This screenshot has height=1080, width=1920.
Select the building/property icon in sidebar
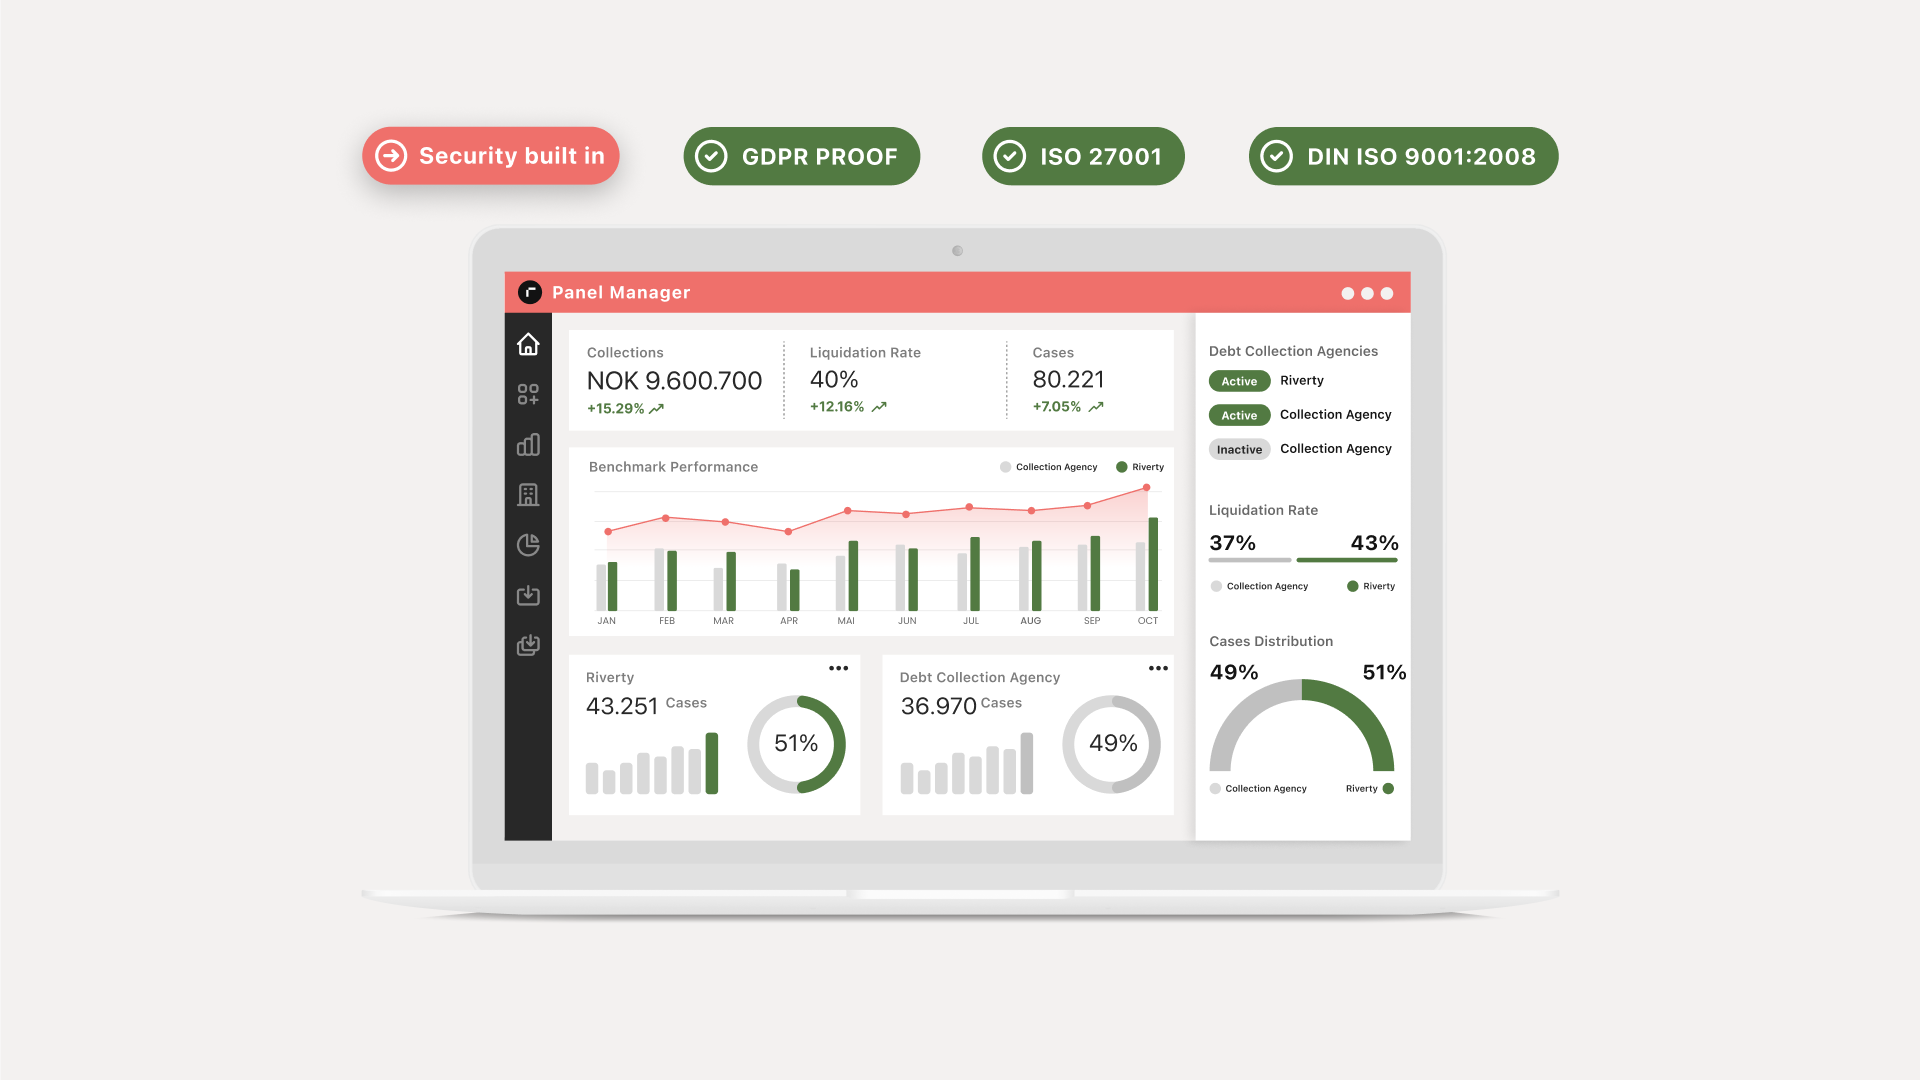pyautogui.click(x=527, y=492)
